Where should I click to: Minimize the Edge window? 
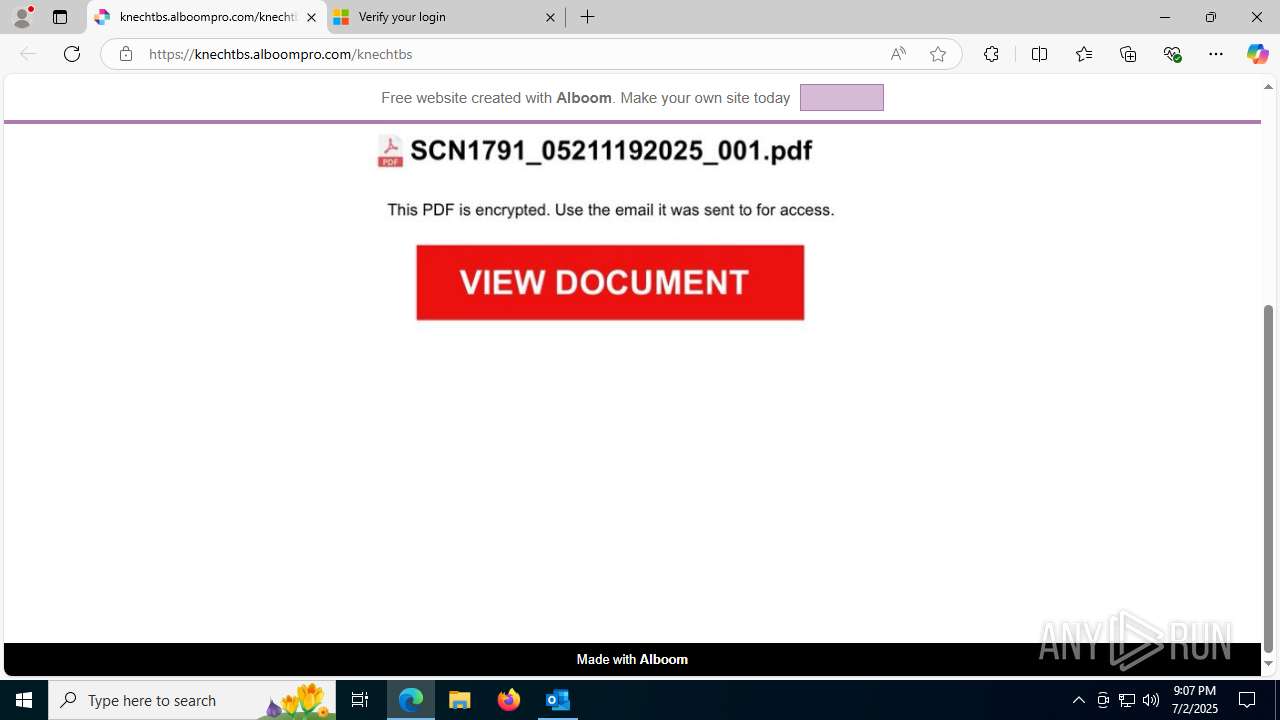1165,17
